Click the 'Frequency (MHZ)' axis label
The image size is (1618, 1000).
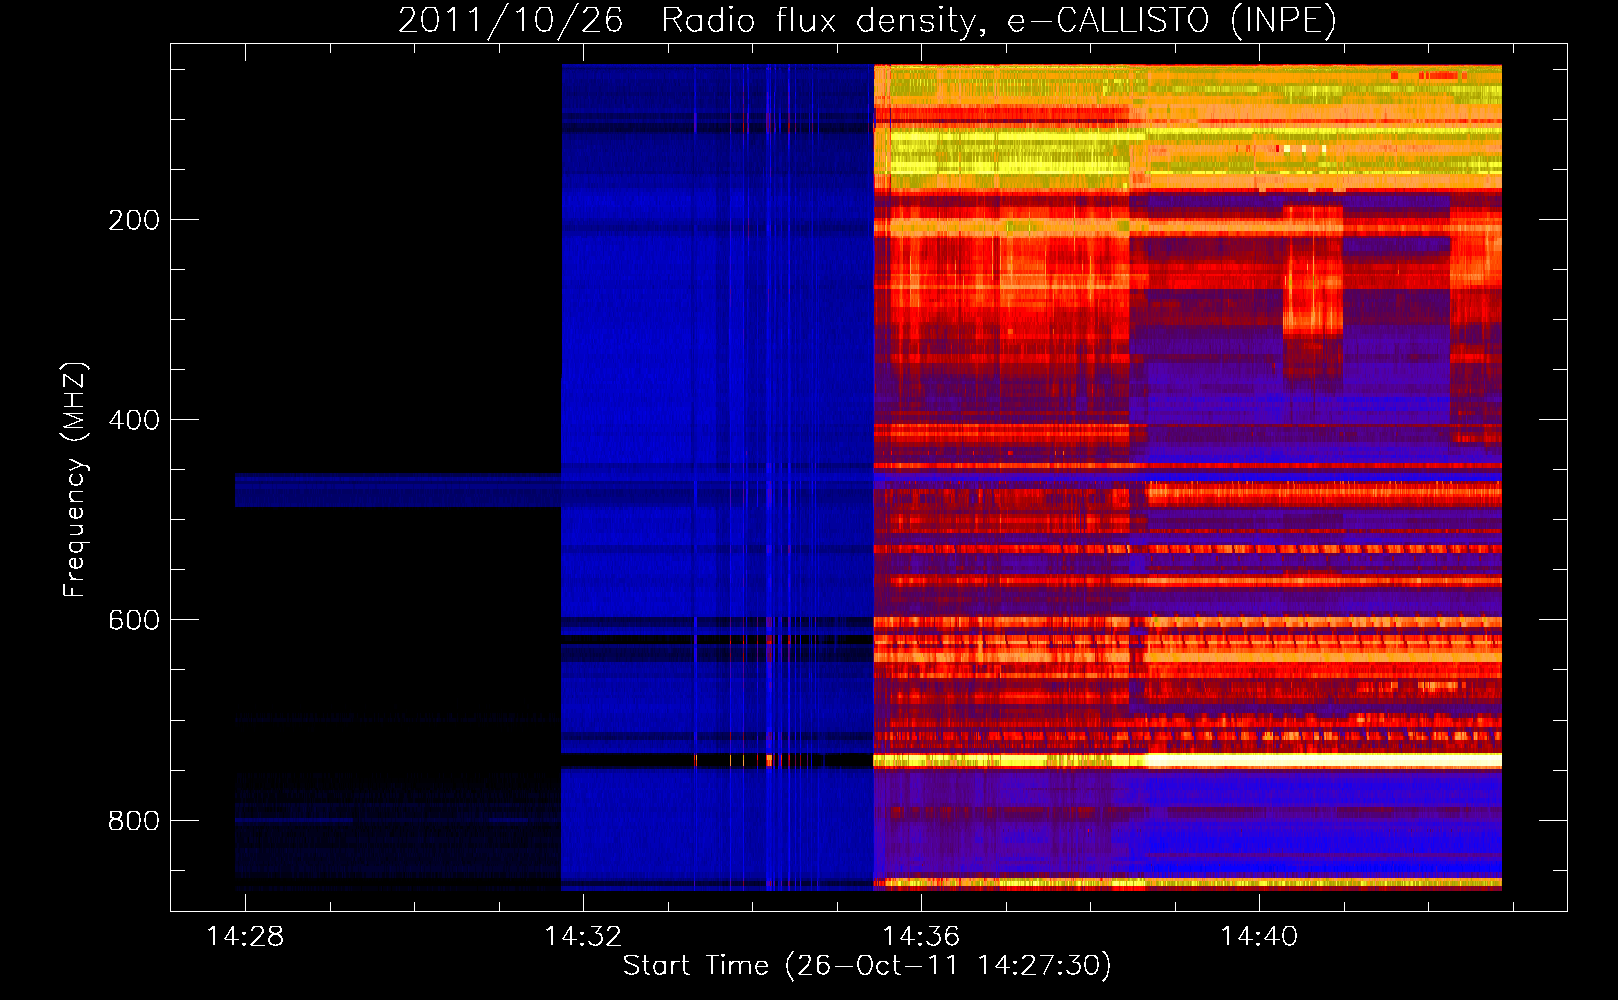(74, 479)
